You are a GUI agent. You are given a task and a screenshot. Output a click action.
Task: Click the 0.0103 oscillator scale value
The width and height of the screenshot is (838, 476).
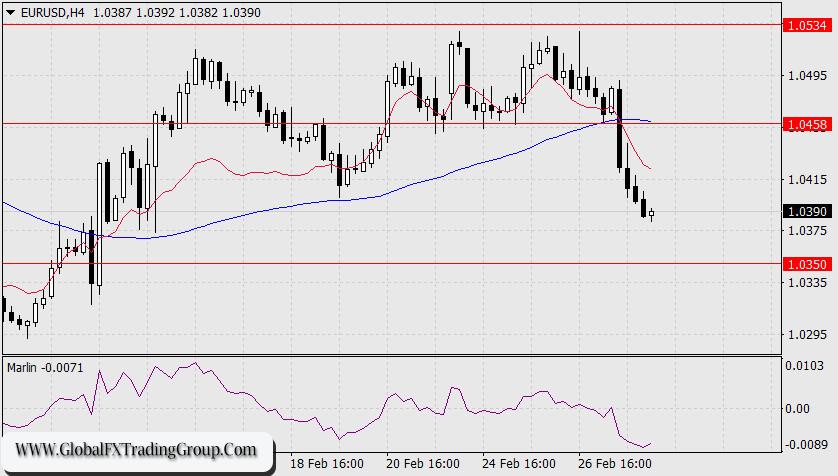(804, 366)
